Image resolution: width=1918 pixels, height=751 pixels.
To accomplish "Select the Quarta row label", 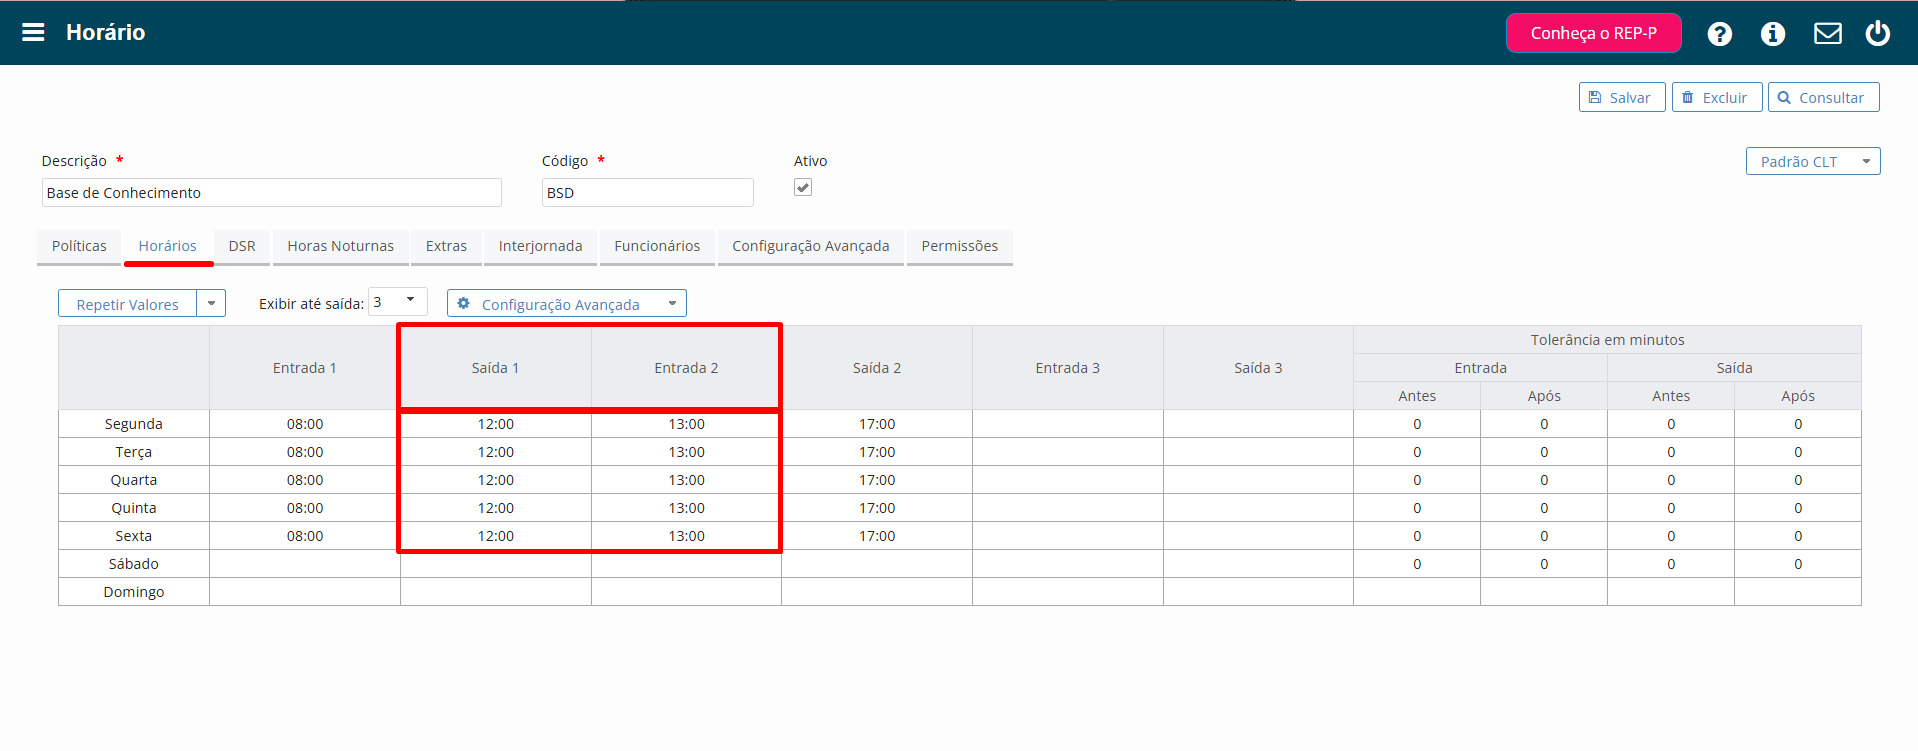I will [x=134, y=480].
